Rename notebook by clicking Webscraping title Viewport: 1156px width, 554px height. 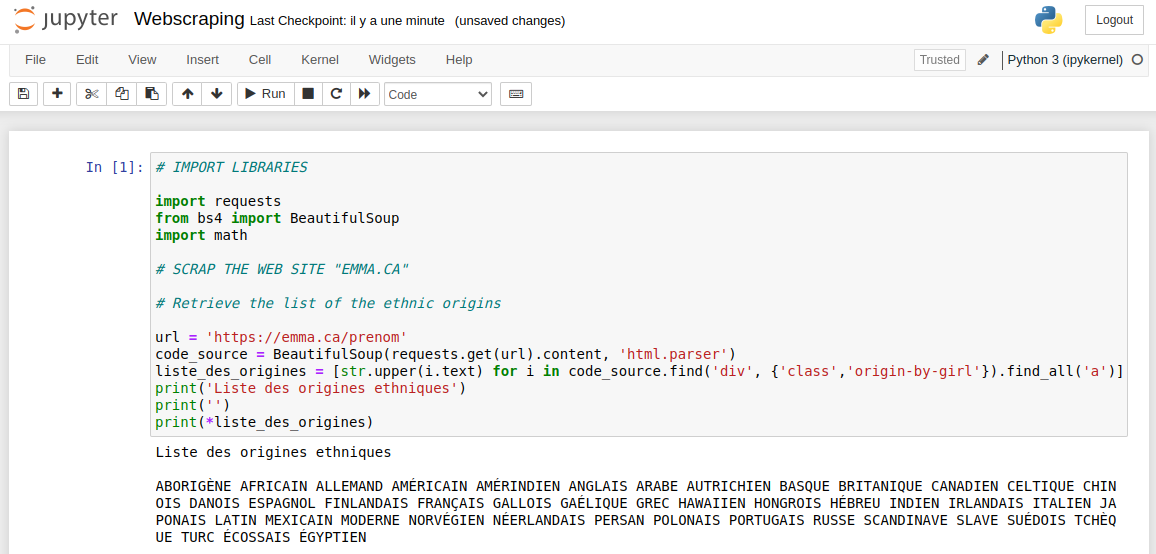pos(189,19)
